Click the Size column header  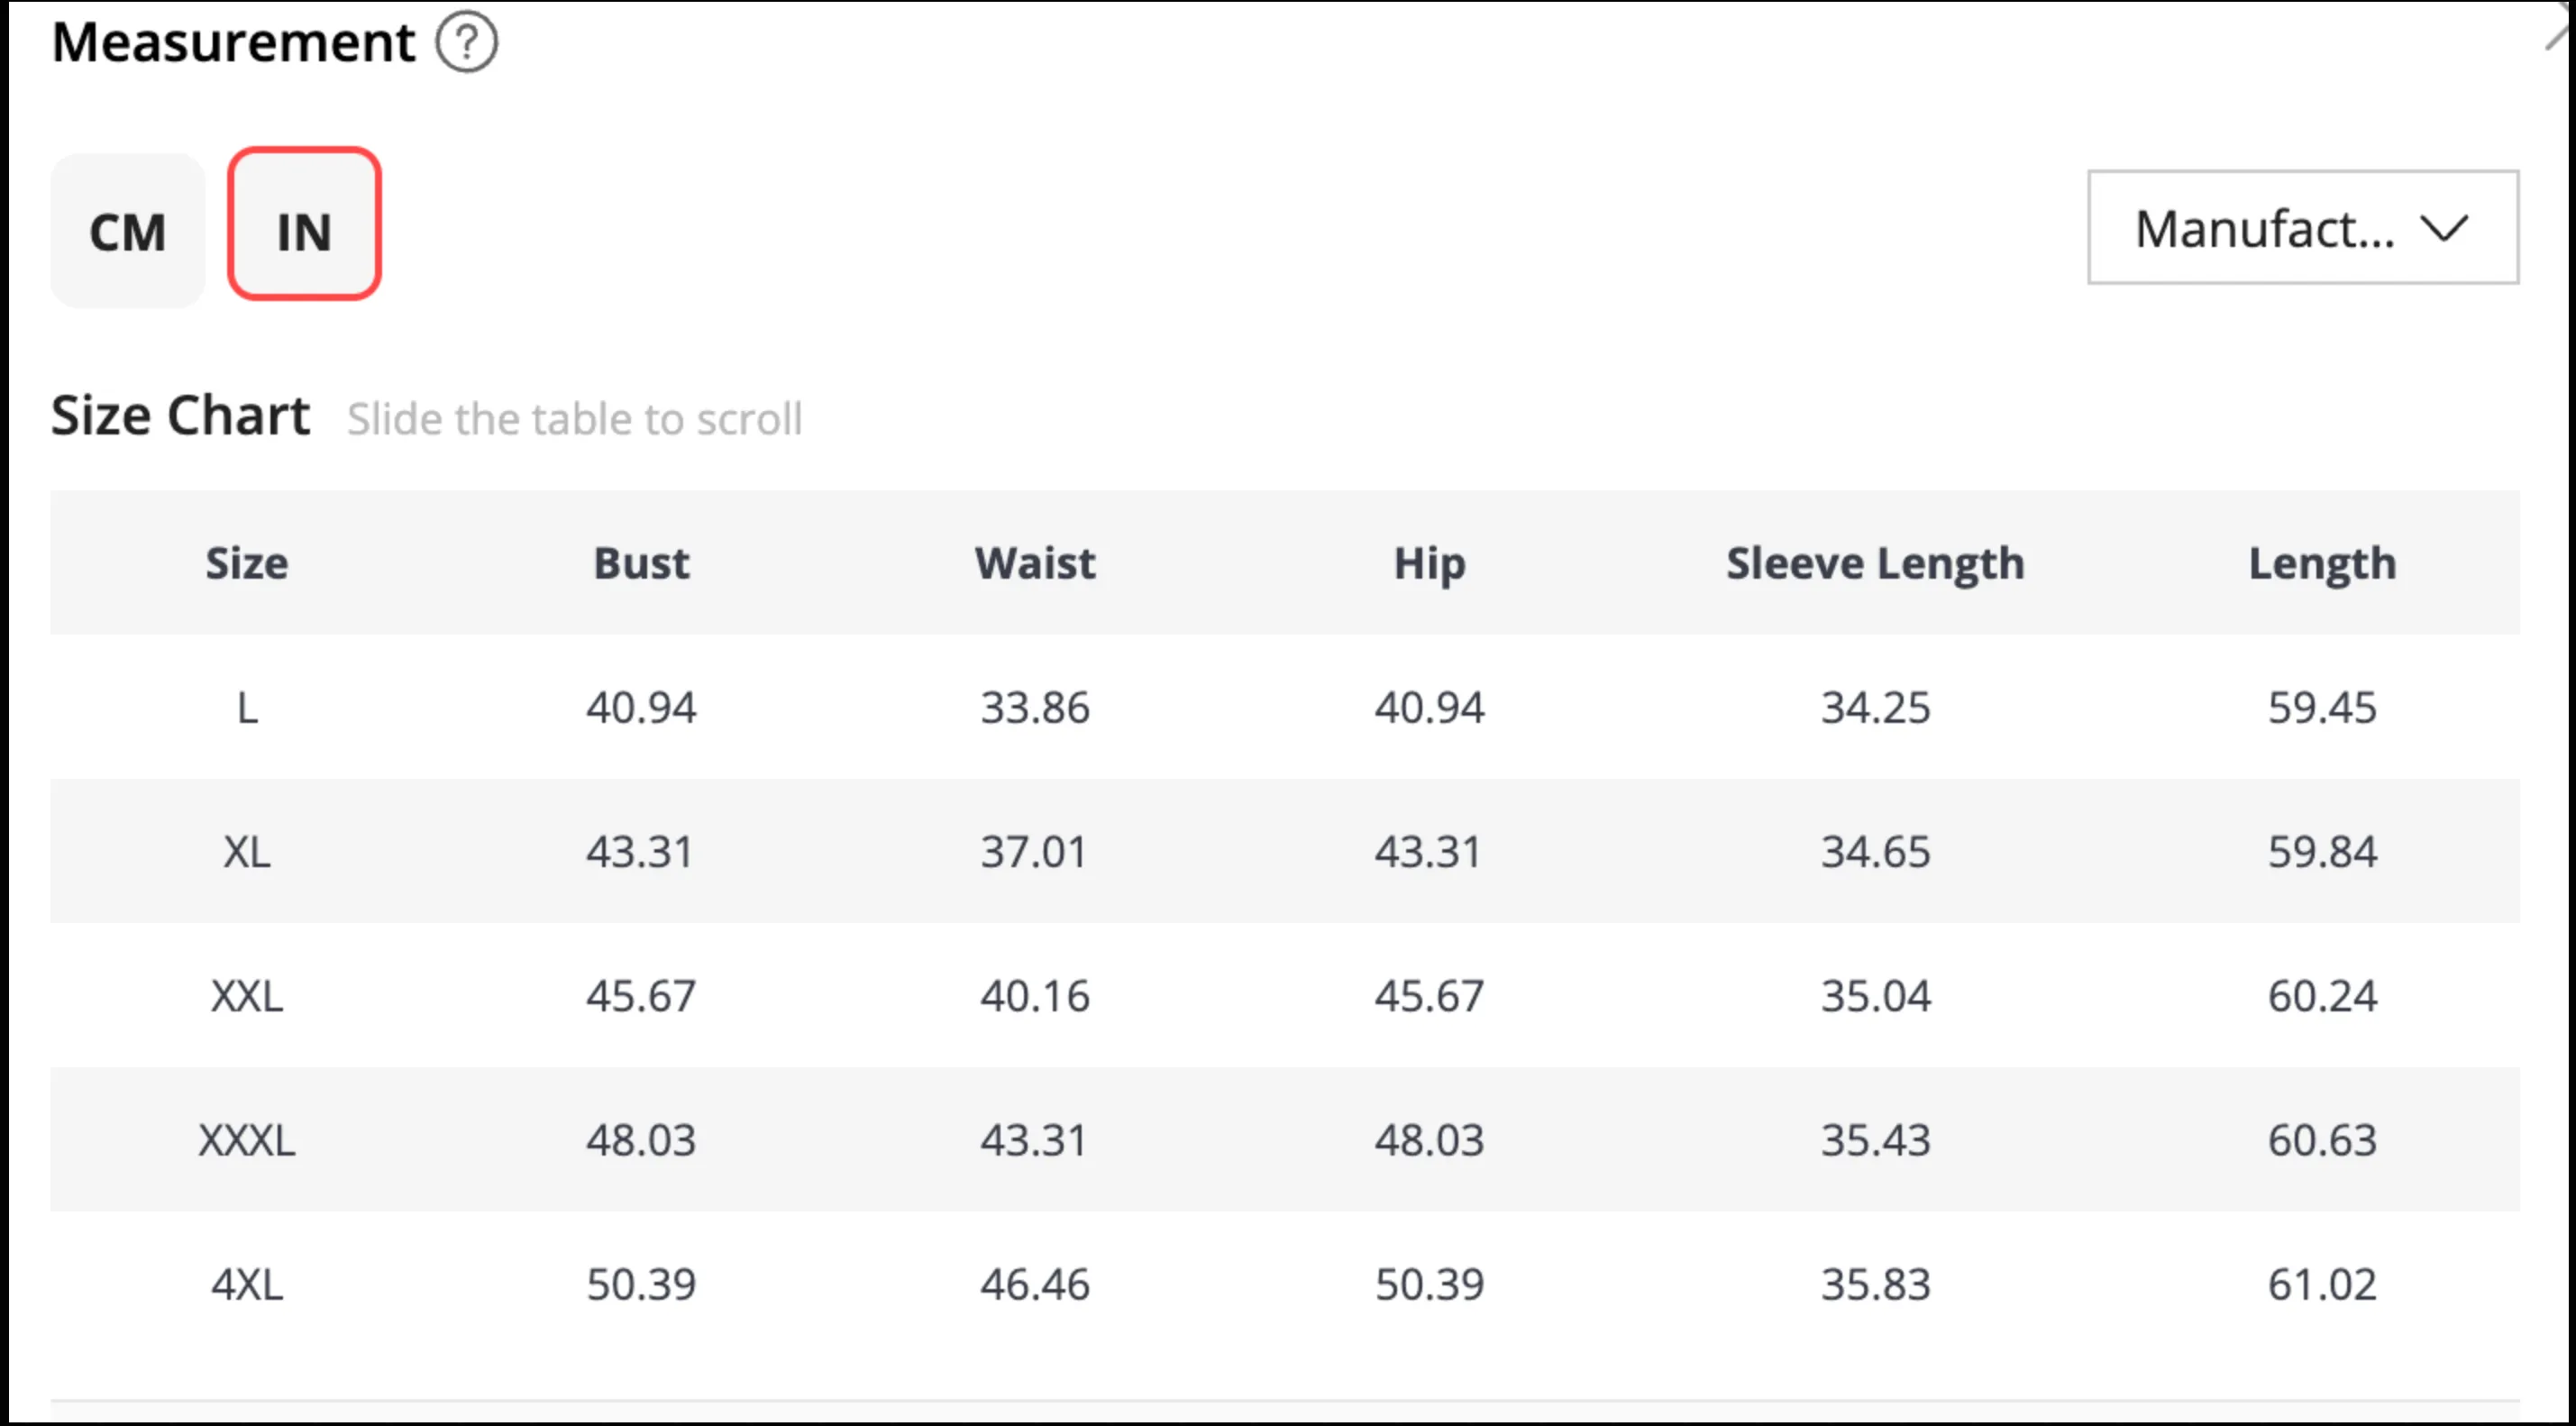(247, 563)
